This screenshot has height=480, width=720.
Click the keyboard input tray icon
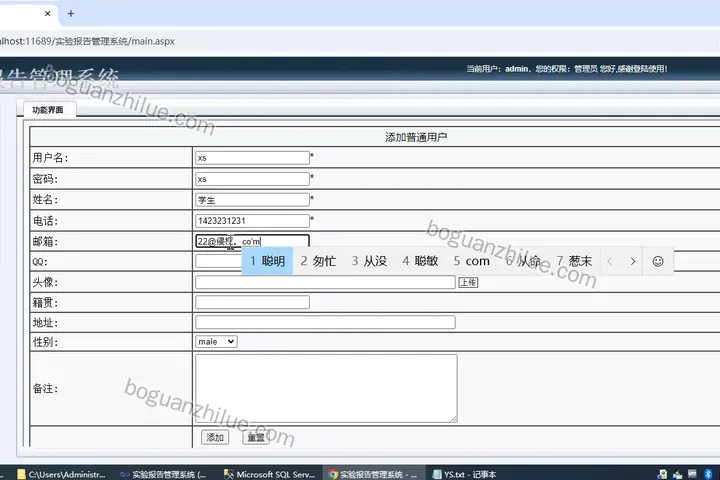tap(692, 474)
